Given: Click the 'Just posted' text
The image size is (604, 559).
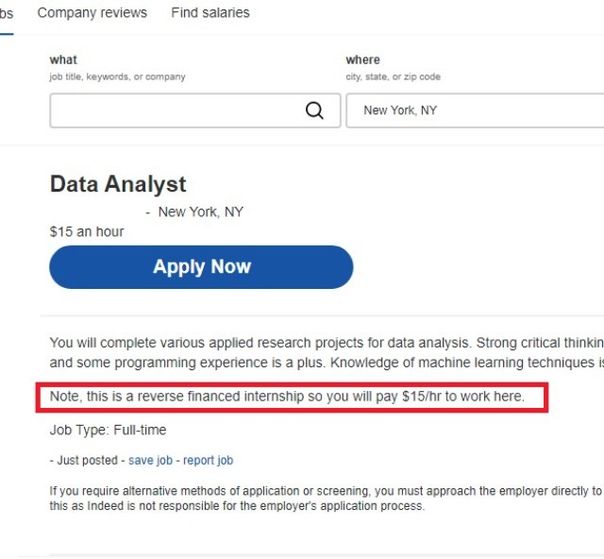Looking at the screenshot, I should tap(86, 461).
